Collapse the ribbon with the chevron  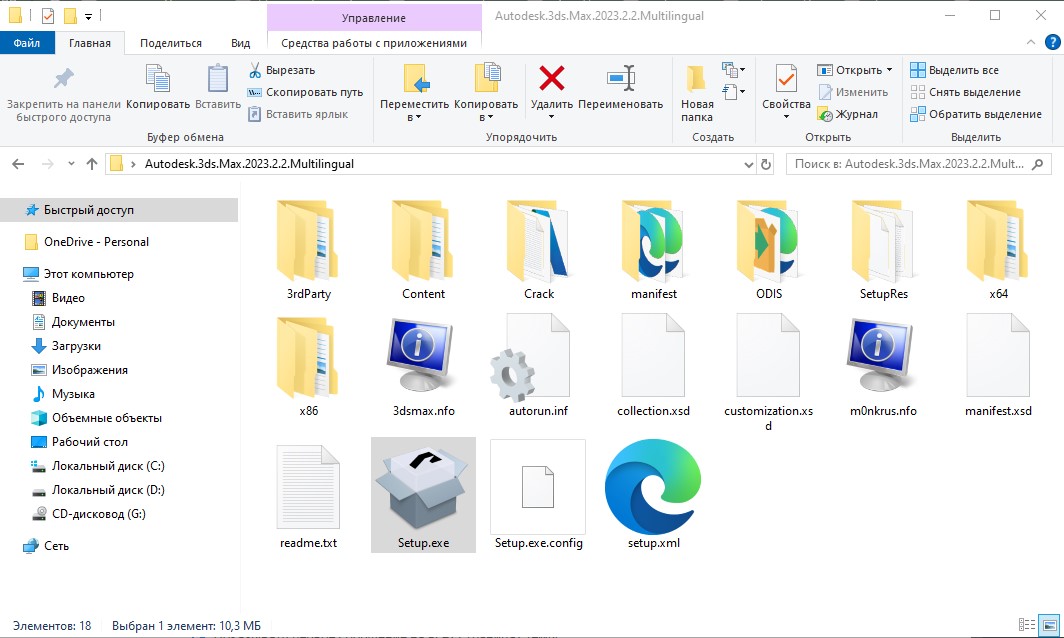[x=1031, y=42]
